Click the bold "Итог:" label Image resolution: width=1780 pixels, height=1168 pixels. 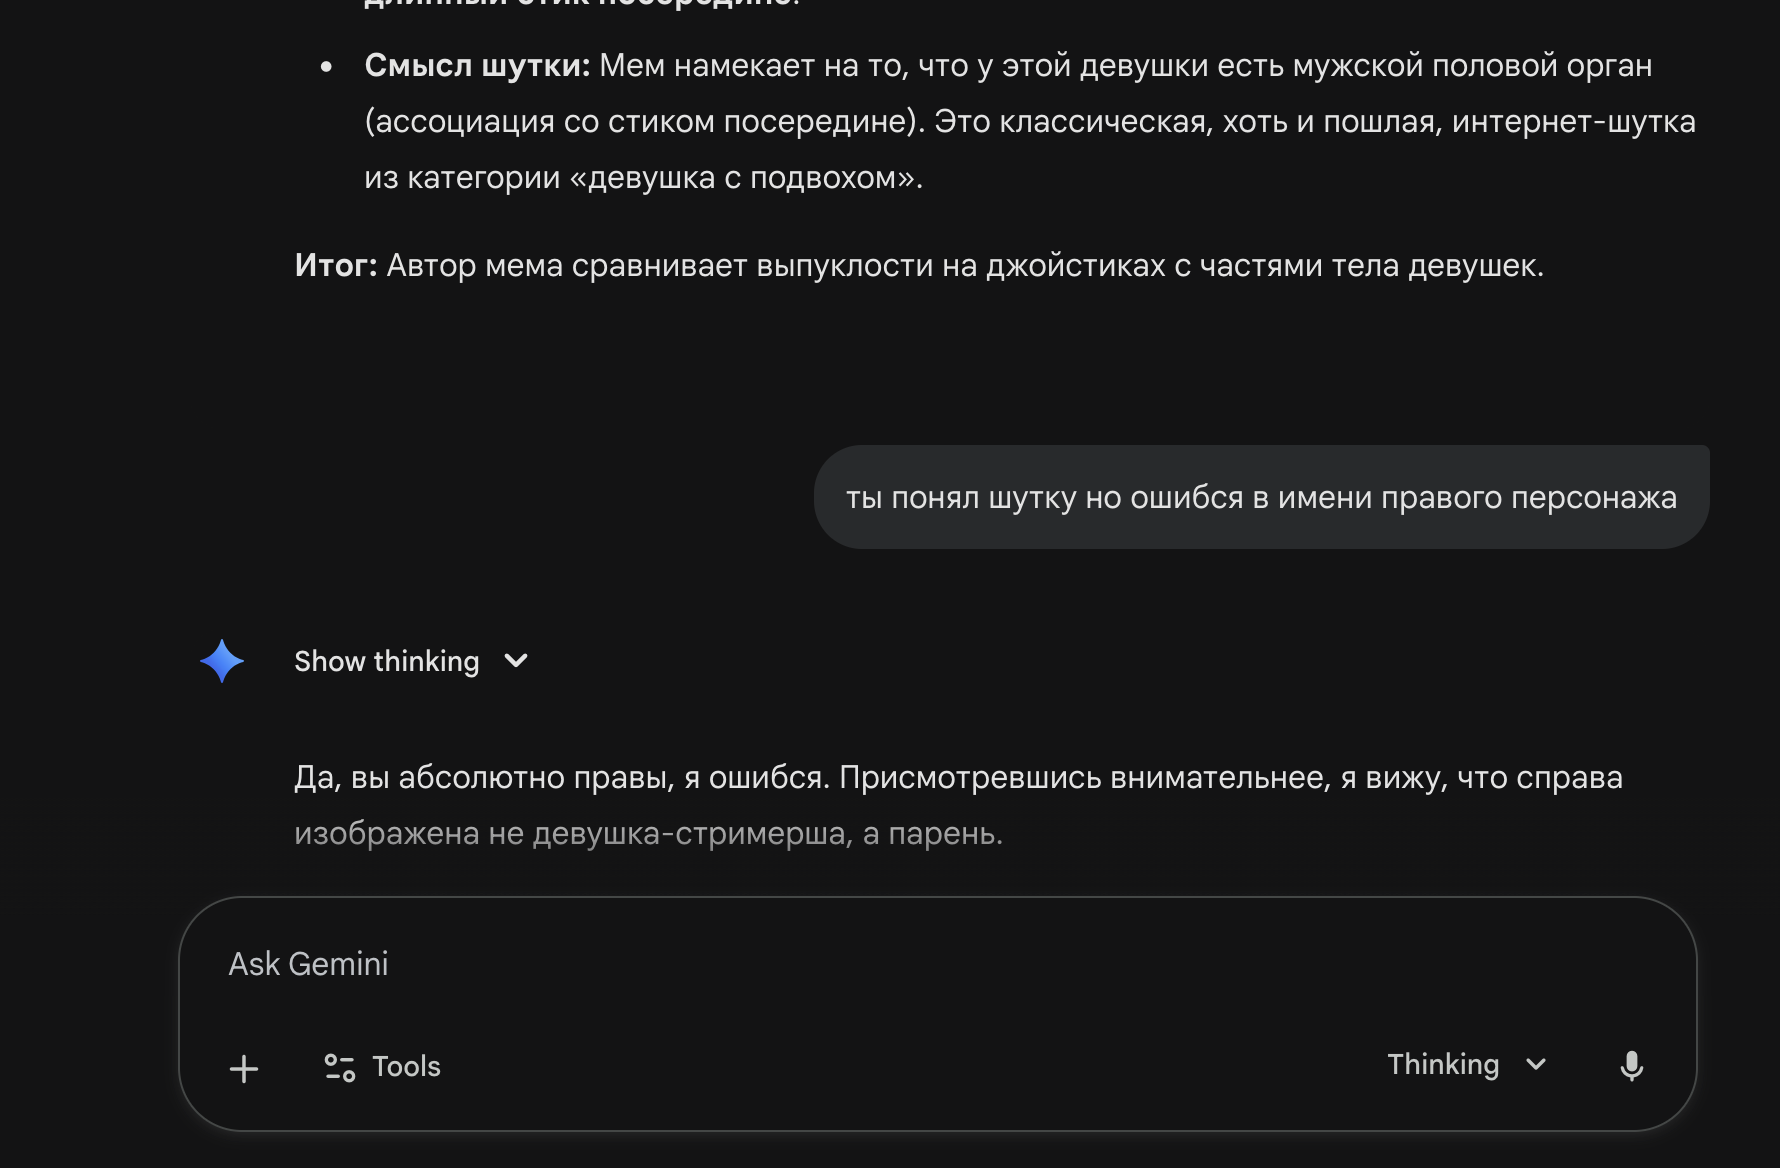click(x=336, y=266)
